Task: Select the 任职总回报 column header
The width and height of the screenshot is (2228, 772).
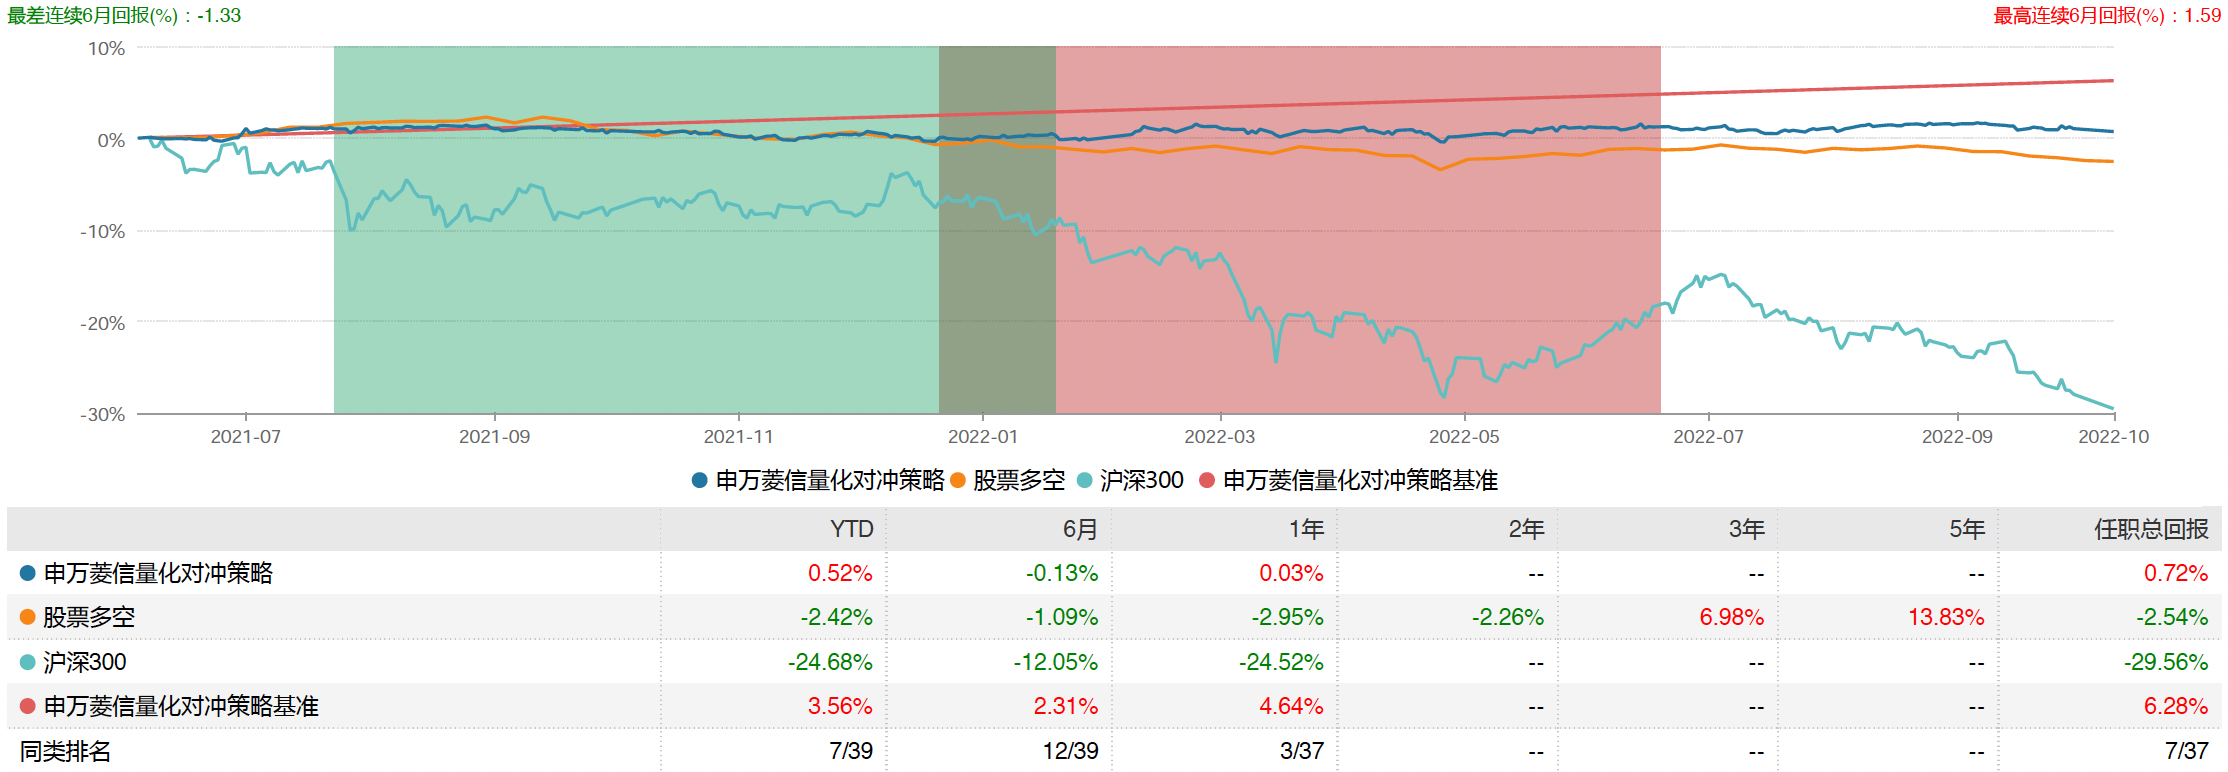Action: [x=2151, y=529]
